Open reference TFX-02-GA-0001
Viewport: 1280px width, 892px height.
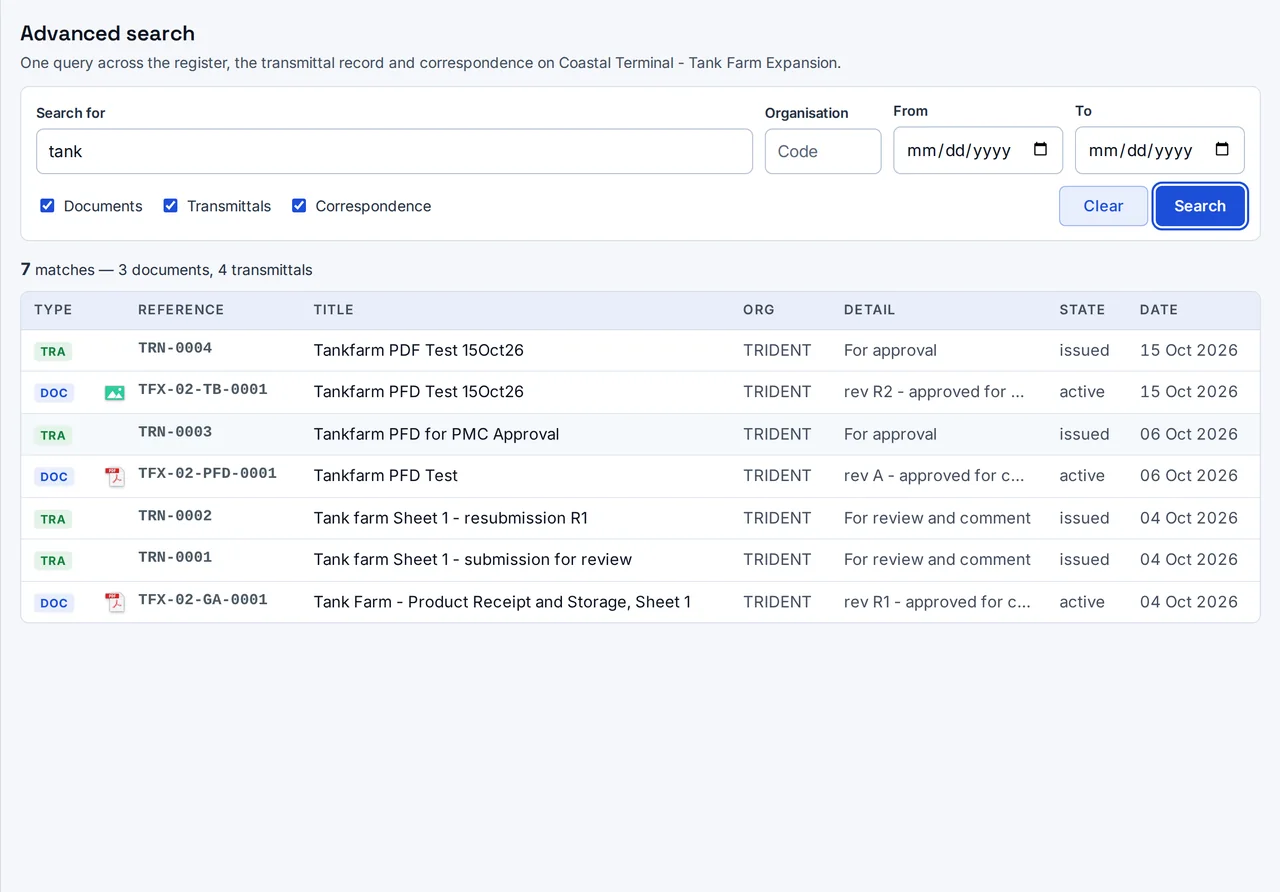(203, 600)
